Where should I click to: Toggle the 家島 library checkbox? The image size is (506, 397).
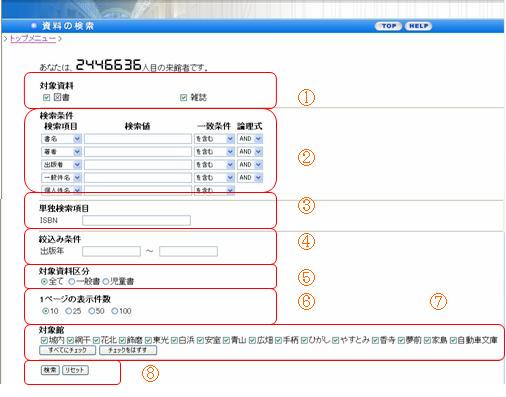point(427,340)
